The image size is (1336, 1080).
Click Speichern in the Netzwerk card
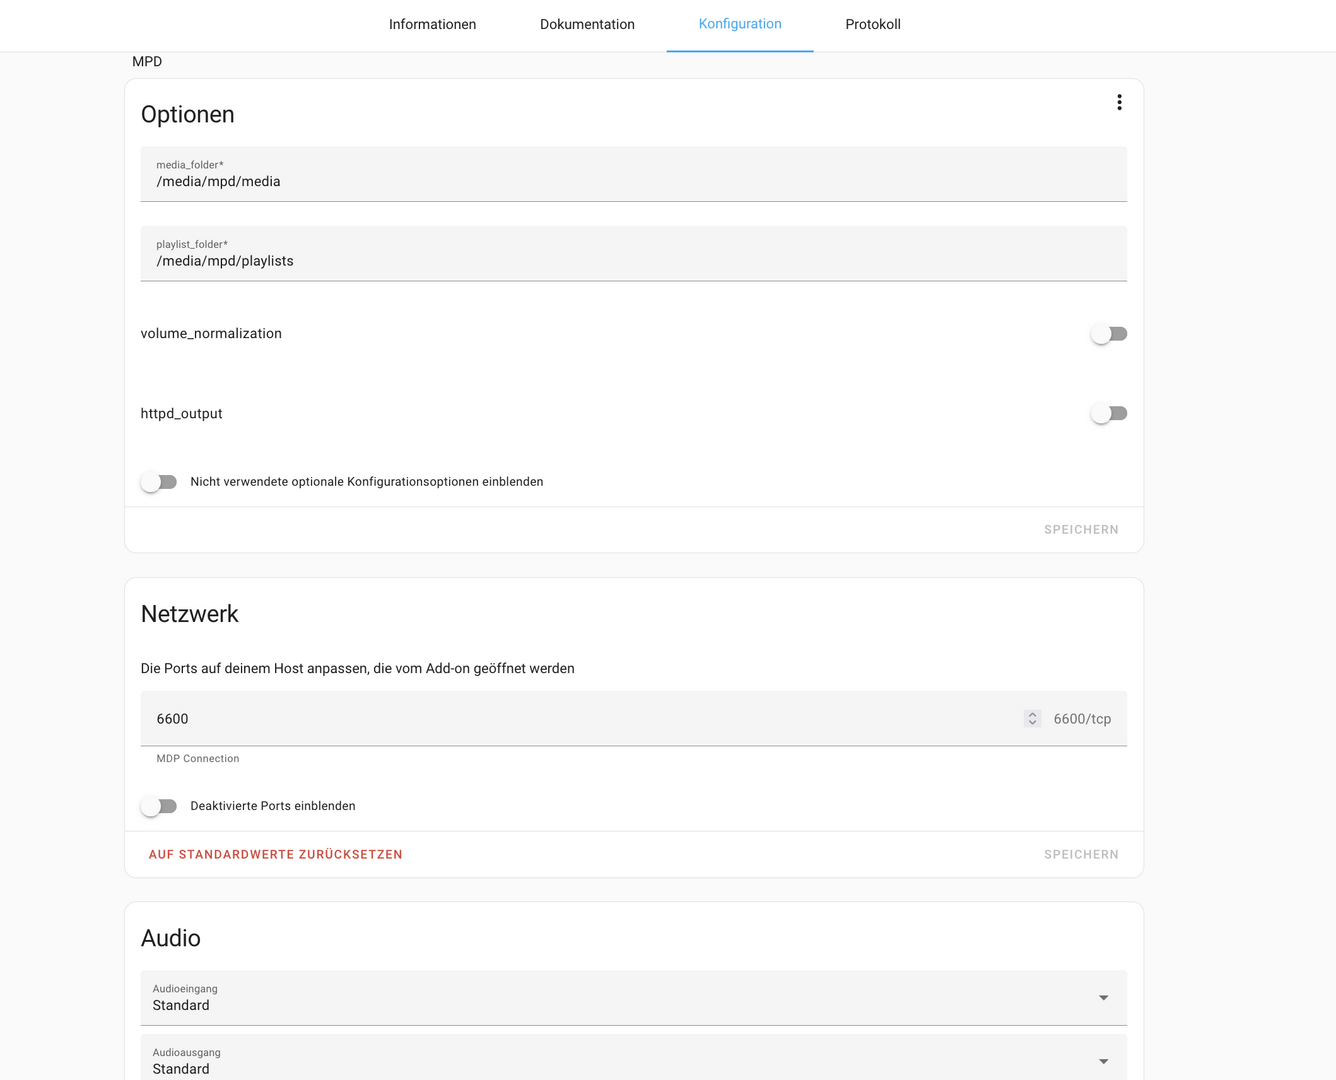pos(1081,855)
